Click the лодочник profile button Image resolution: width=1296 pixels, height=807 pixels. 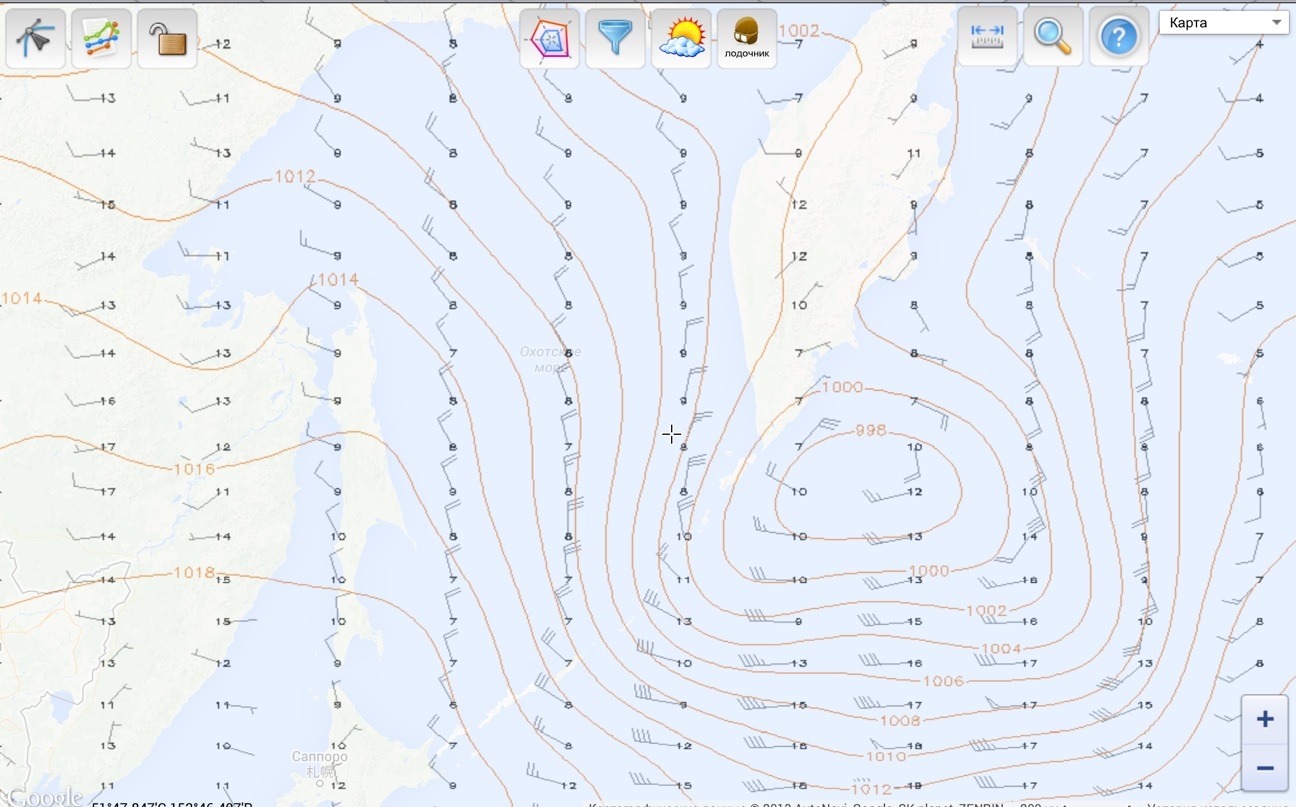pos(747,39)
